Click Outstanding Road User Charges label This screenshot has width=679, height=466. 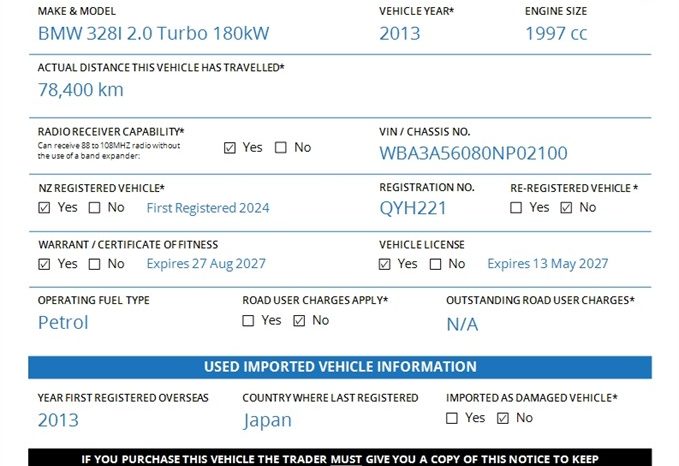540,300
